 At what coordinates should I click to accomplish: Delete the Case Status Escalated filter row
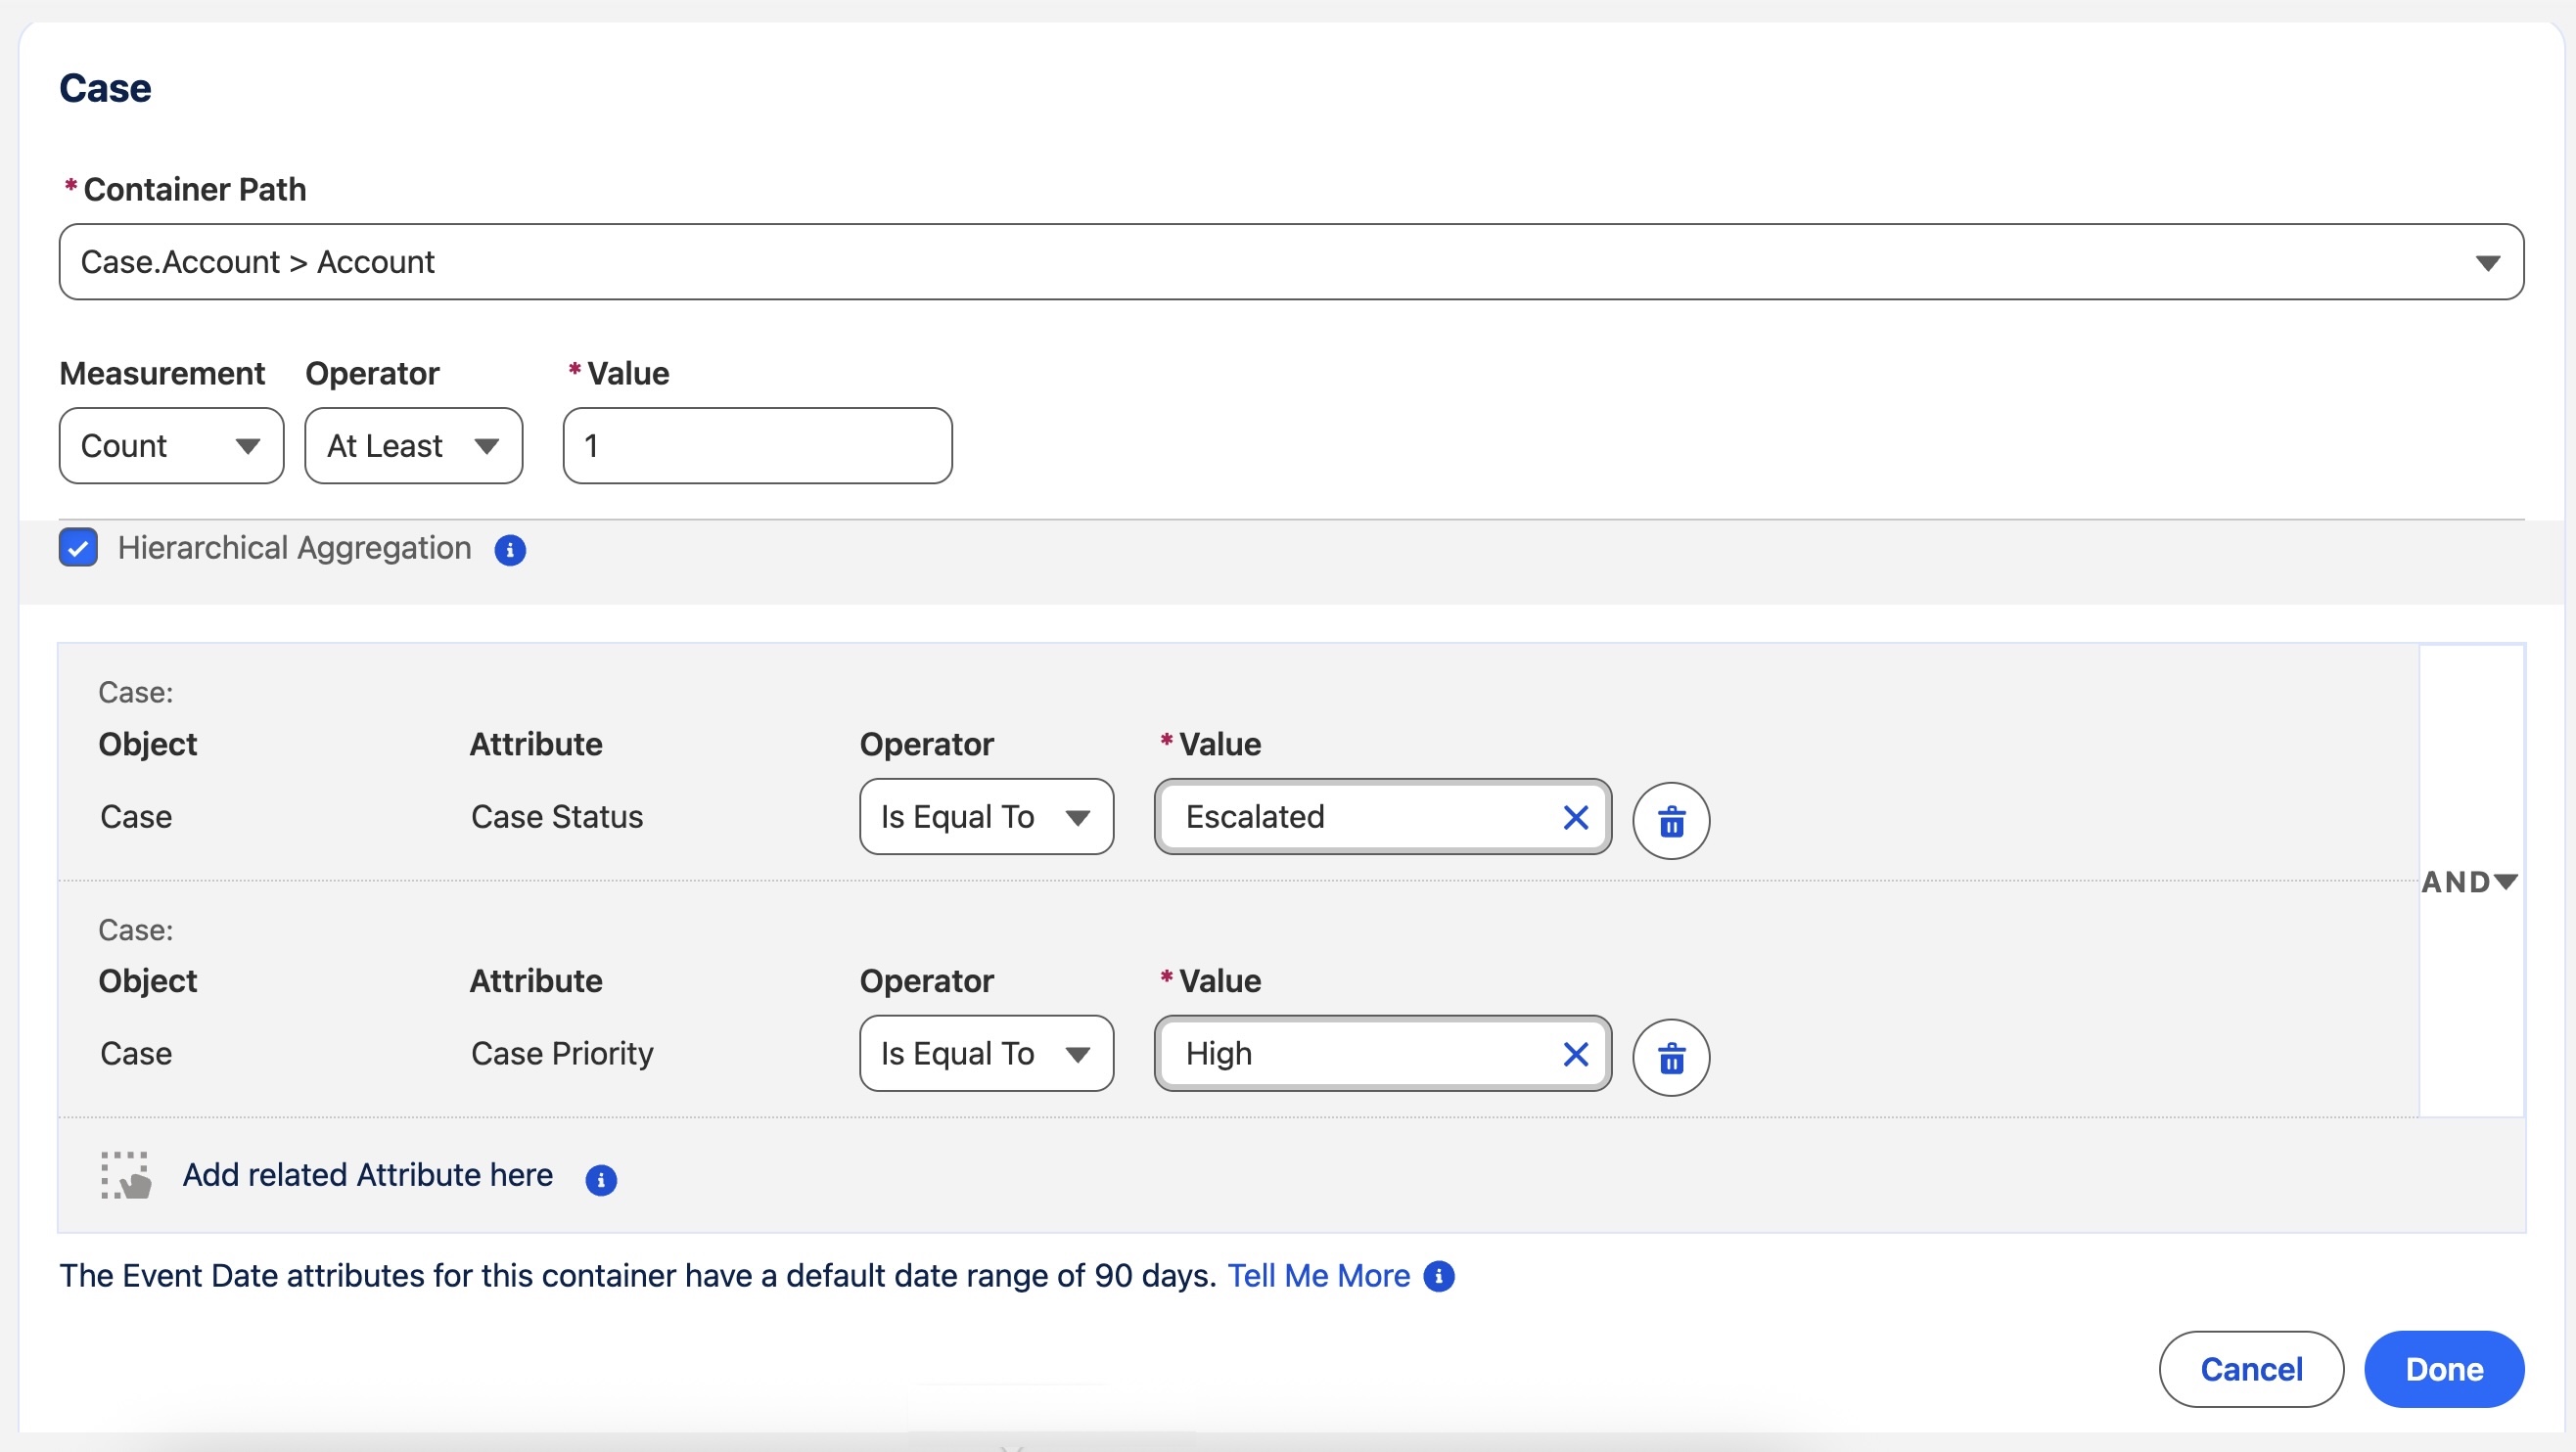(1670, 821)
